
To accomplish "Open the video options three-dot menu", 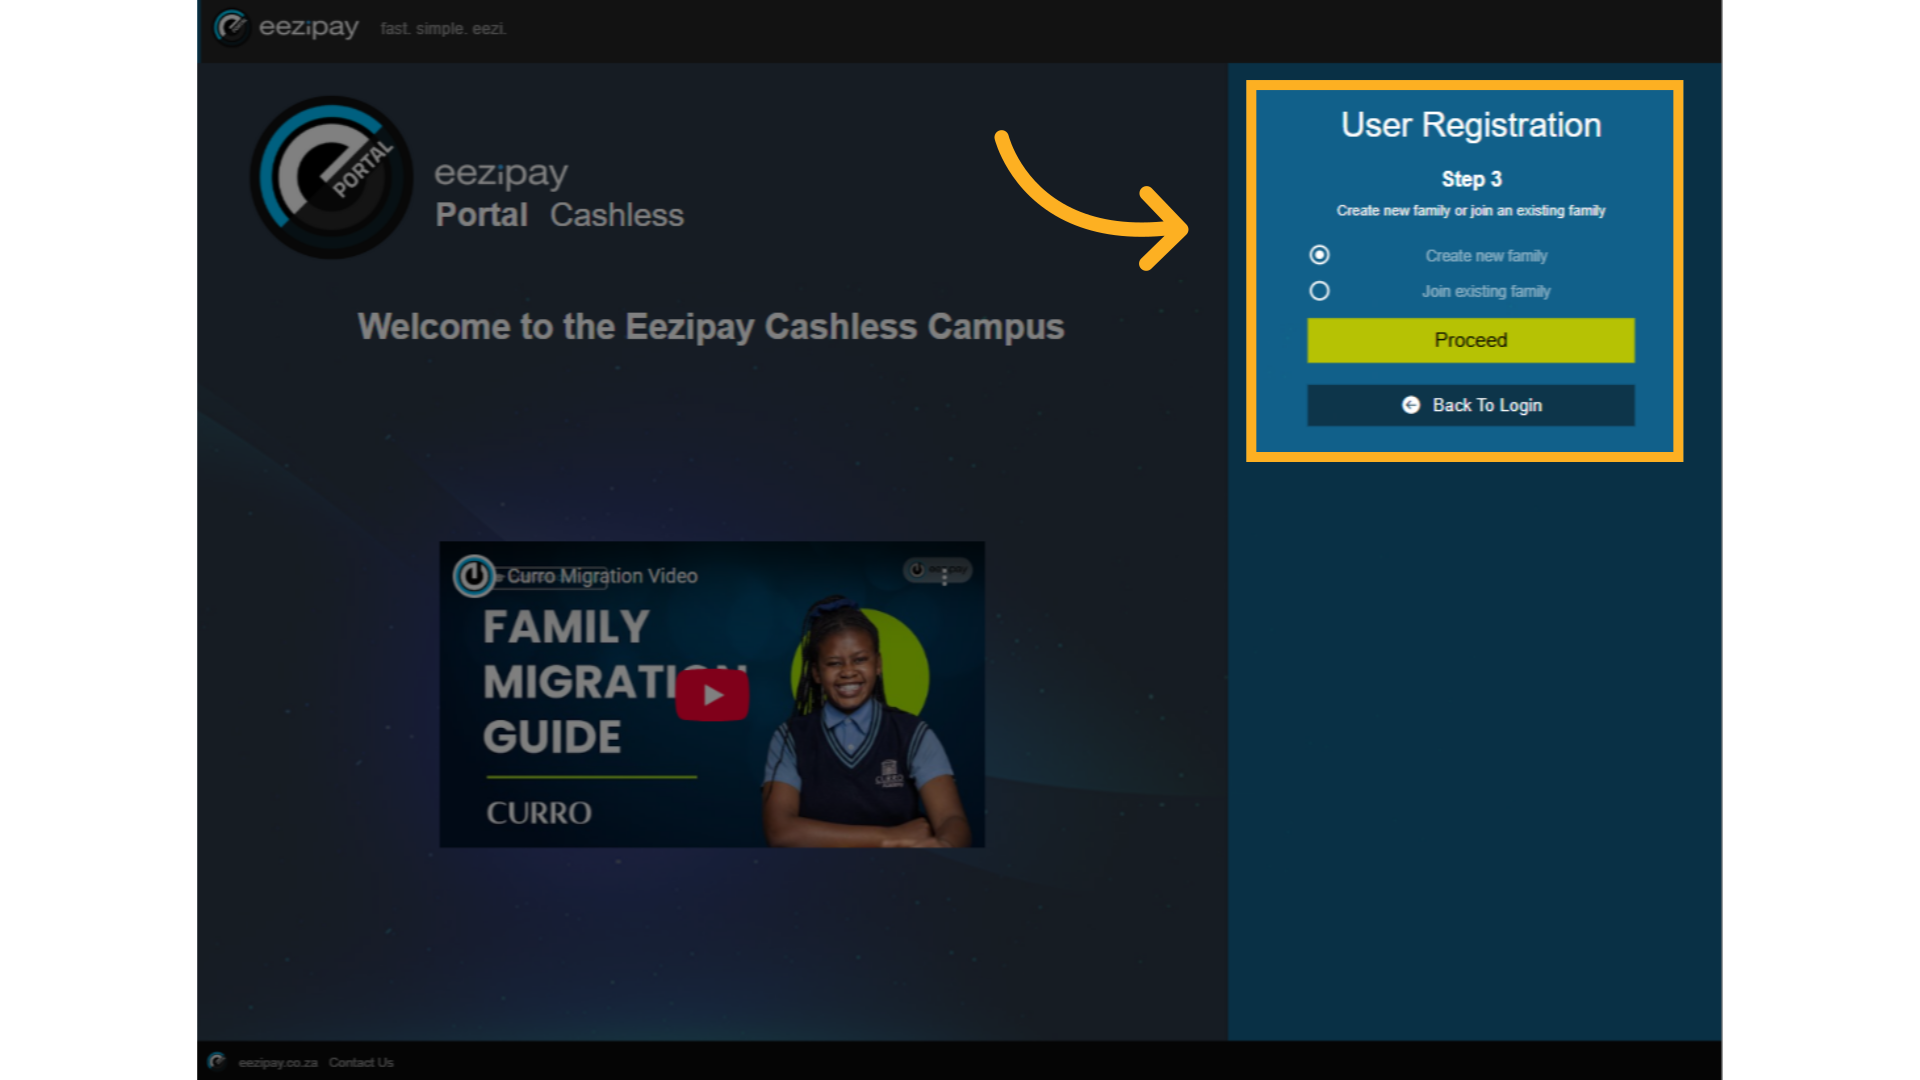I will (944, 577).
